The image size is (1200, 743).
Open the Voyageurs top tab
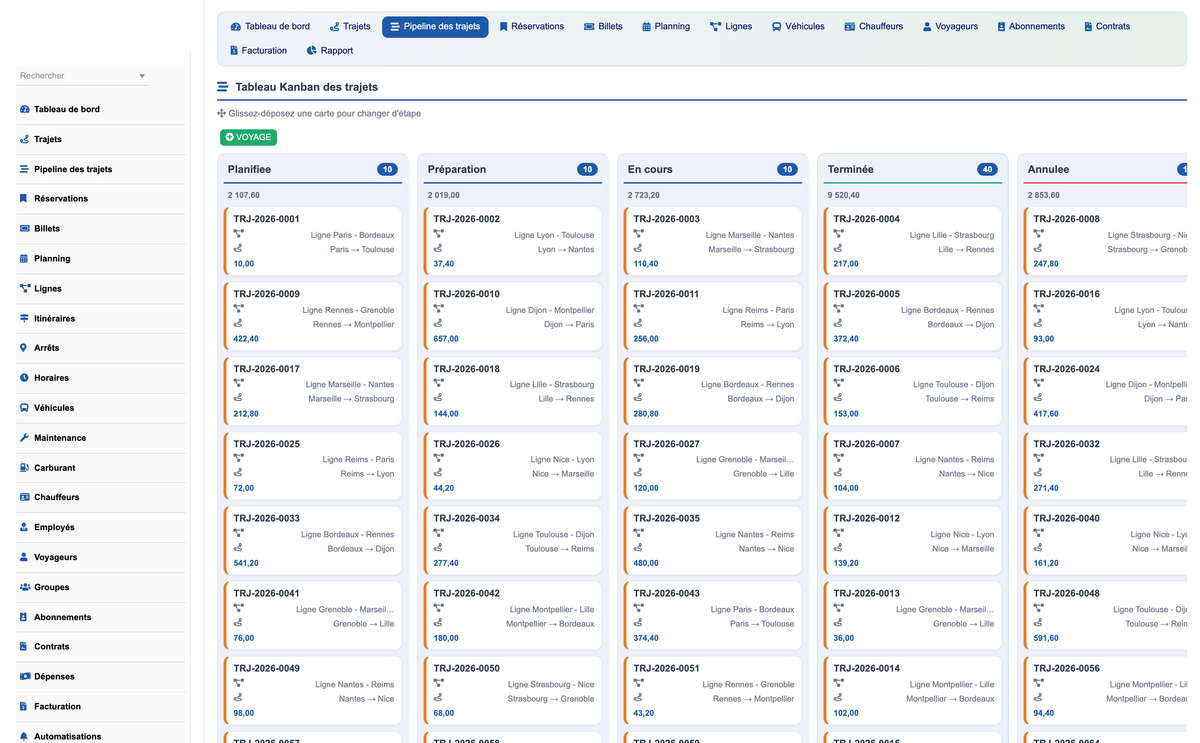click(x=950, y=27)
